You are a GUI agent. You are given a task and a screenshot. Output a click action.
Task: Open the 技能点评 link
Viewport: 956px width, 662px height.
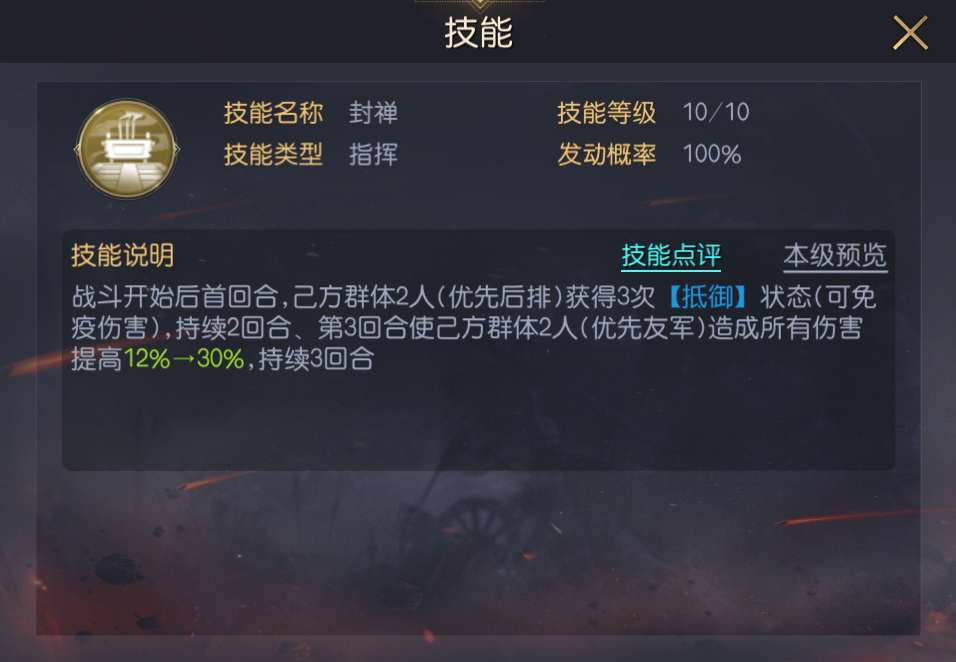point(671,255)
